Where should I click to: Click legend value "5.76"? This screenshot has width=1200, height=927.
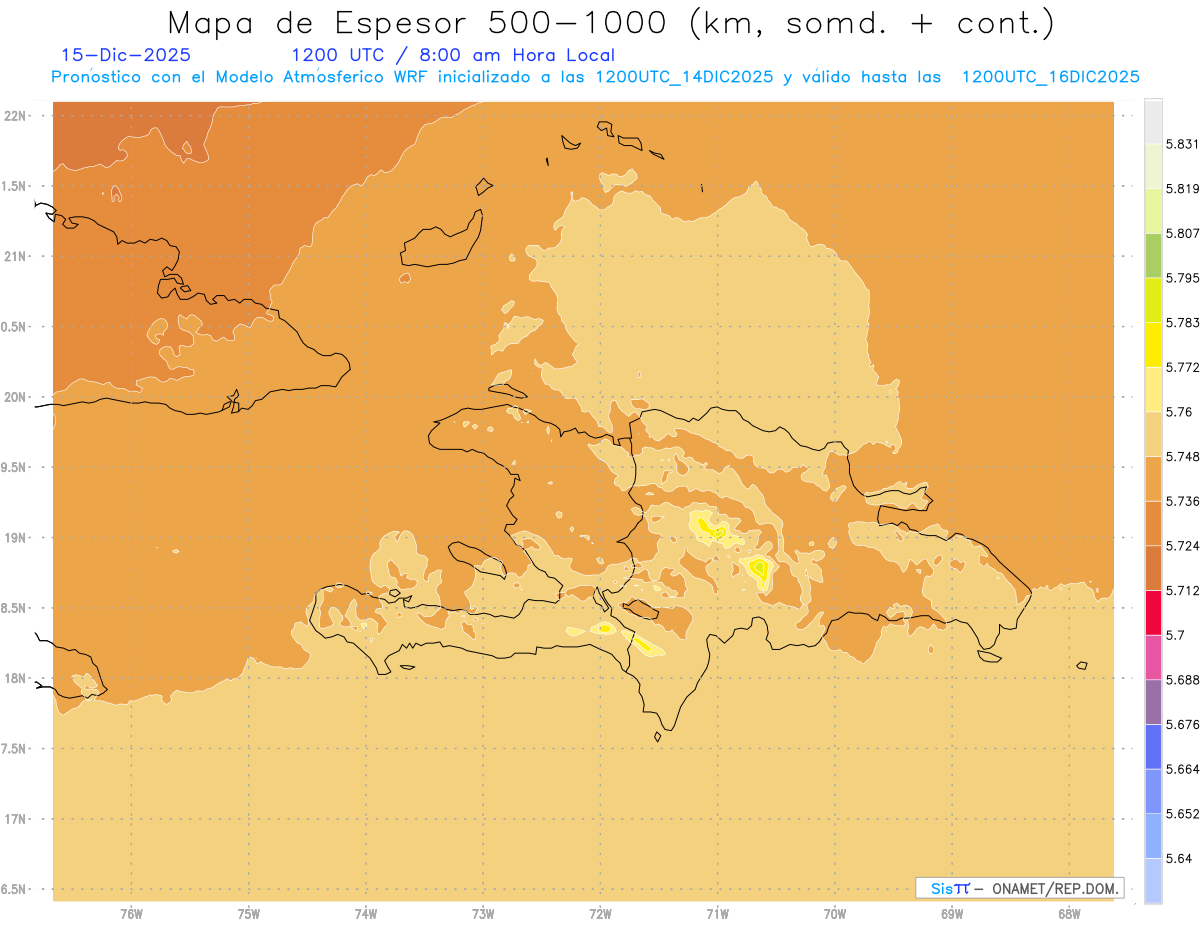point(1179,412)
